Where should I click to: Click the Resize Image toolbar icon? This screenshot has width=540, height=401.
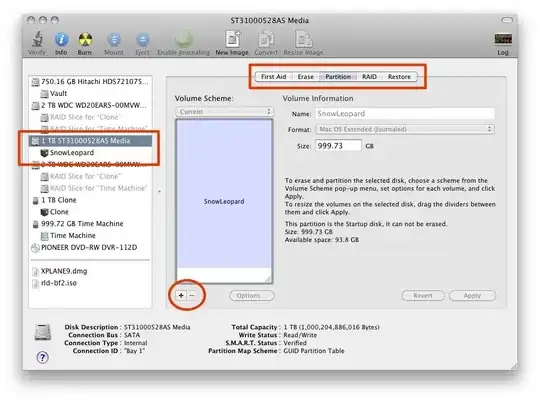(x=303, y=39)
